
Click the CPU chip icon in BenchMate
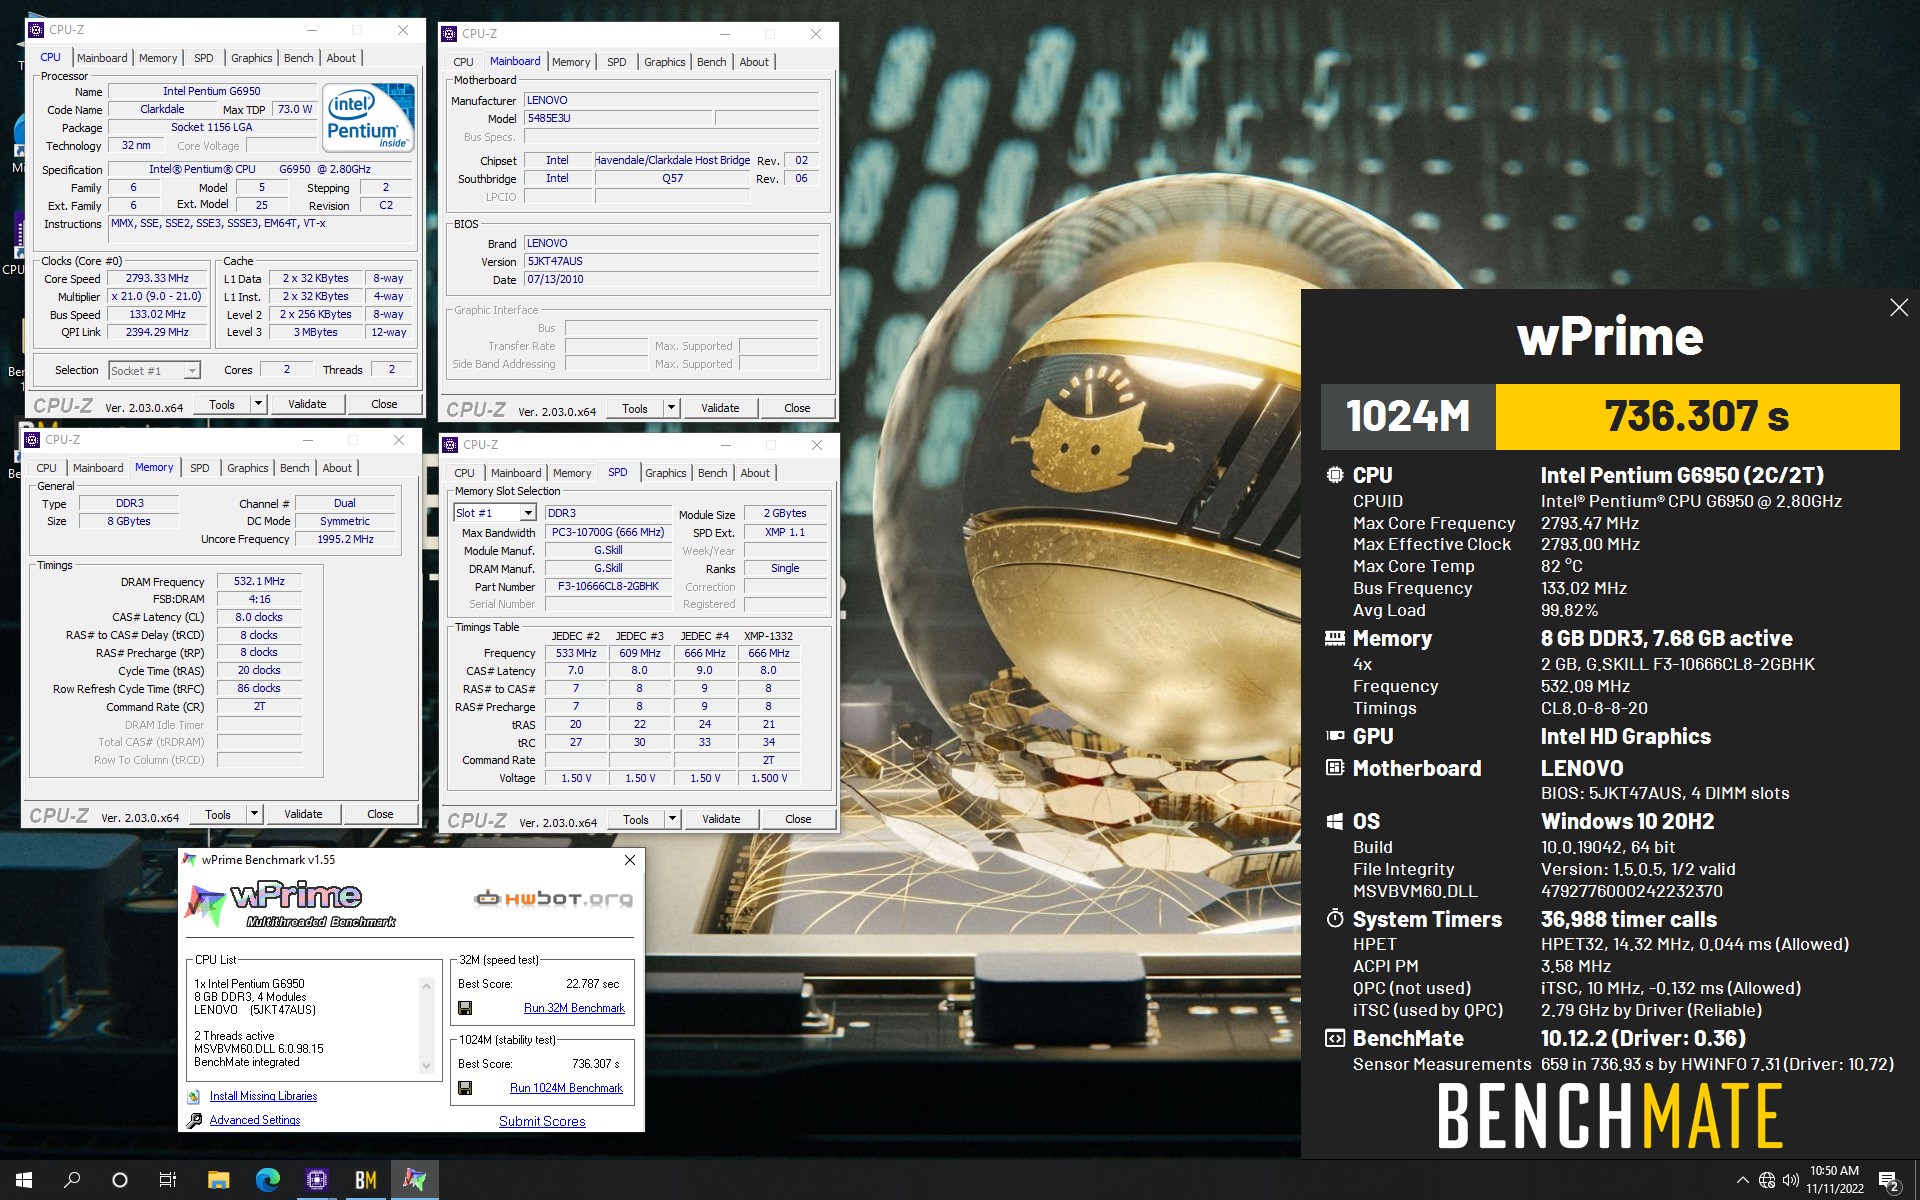click(x=1335, y=475)
